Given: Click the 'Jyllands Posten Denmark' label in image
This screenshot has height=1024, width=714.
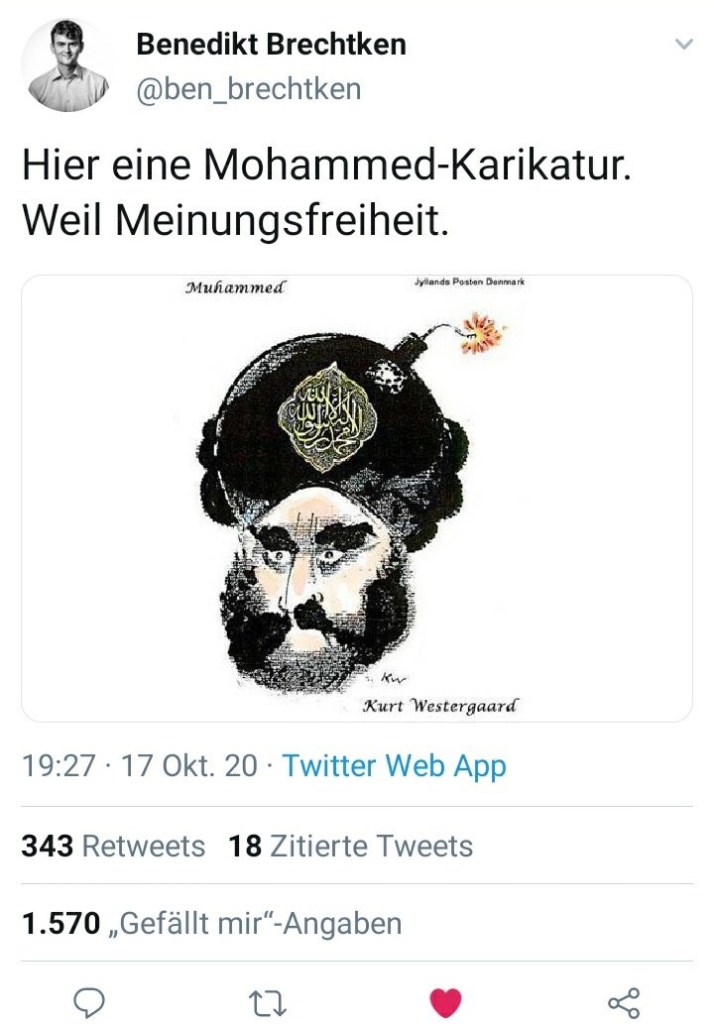Looking at the screenshot, I should tap(470, 282).
